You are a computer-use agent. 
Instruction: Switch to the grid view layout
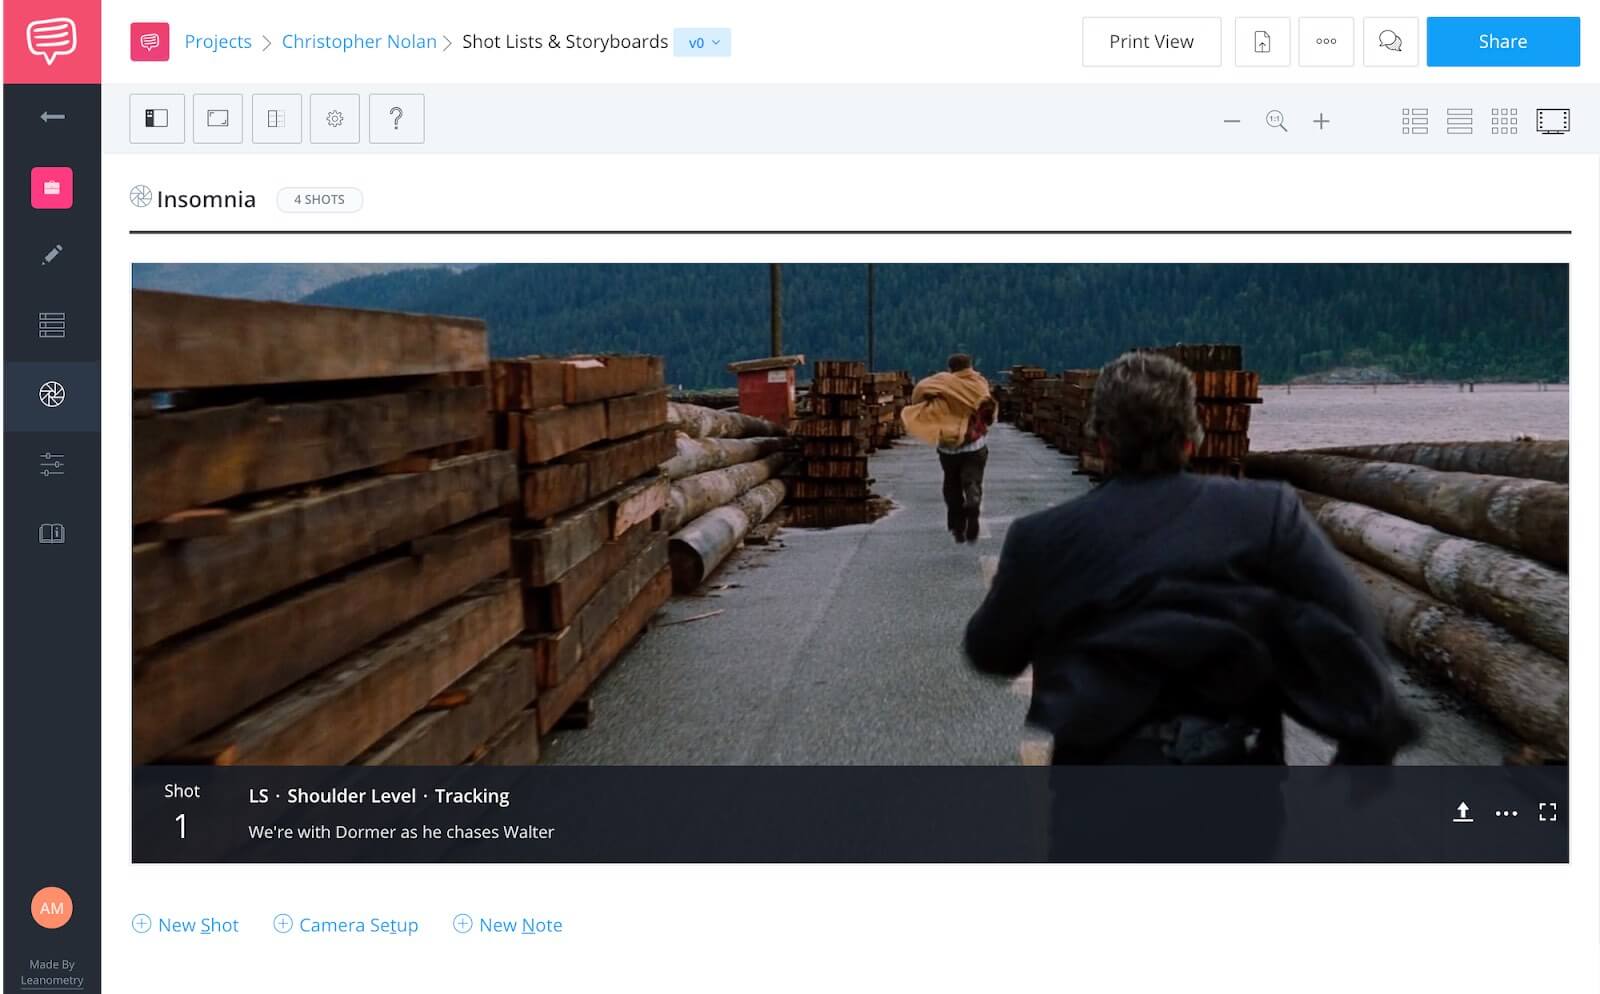1504,121
